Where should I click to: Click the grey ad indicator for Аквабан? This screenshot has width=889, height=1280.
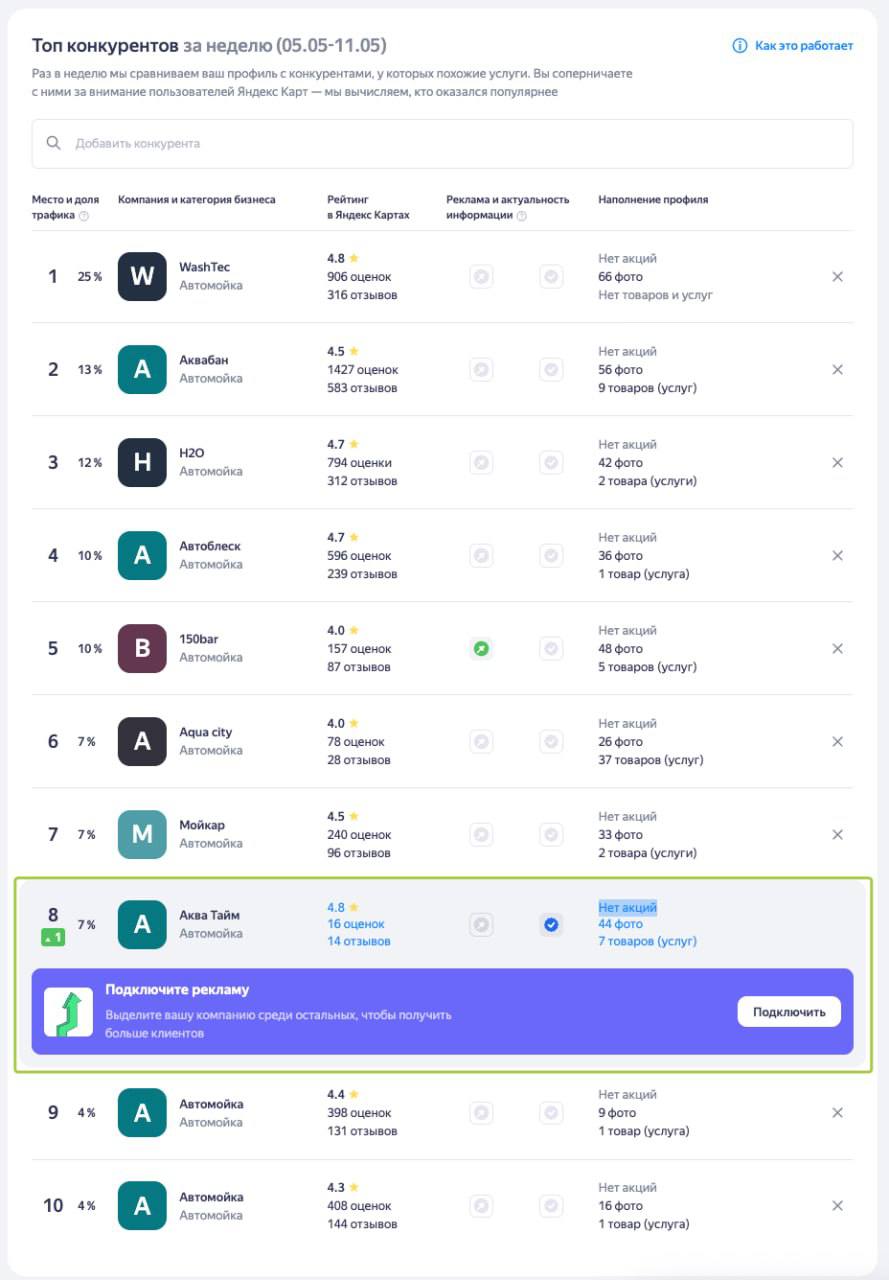click(482, 370)
